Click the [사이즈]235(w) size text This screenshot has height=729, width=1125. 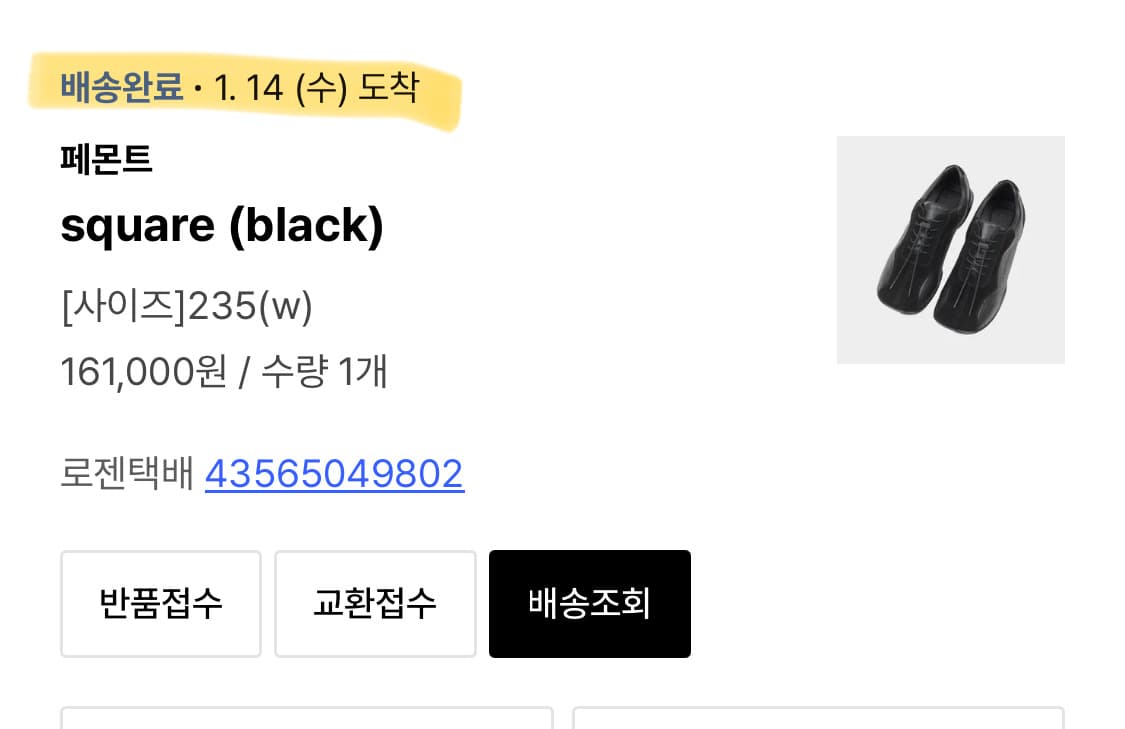(186, 307)
